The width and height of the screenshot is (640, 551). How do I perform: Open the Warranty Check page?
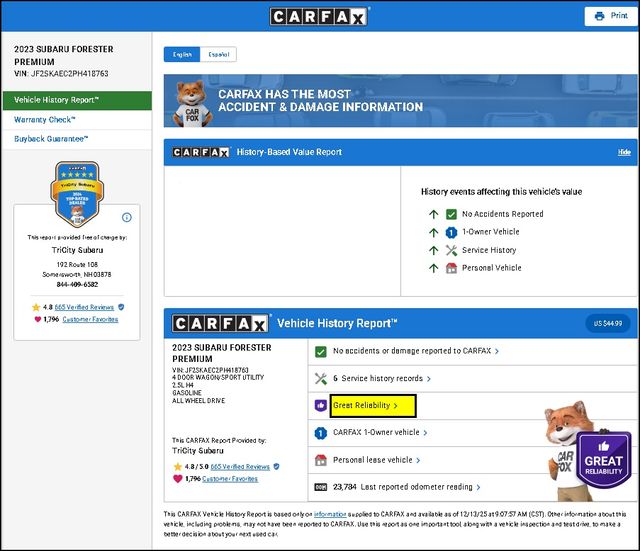pyautogui.click(x=44, y=119)
